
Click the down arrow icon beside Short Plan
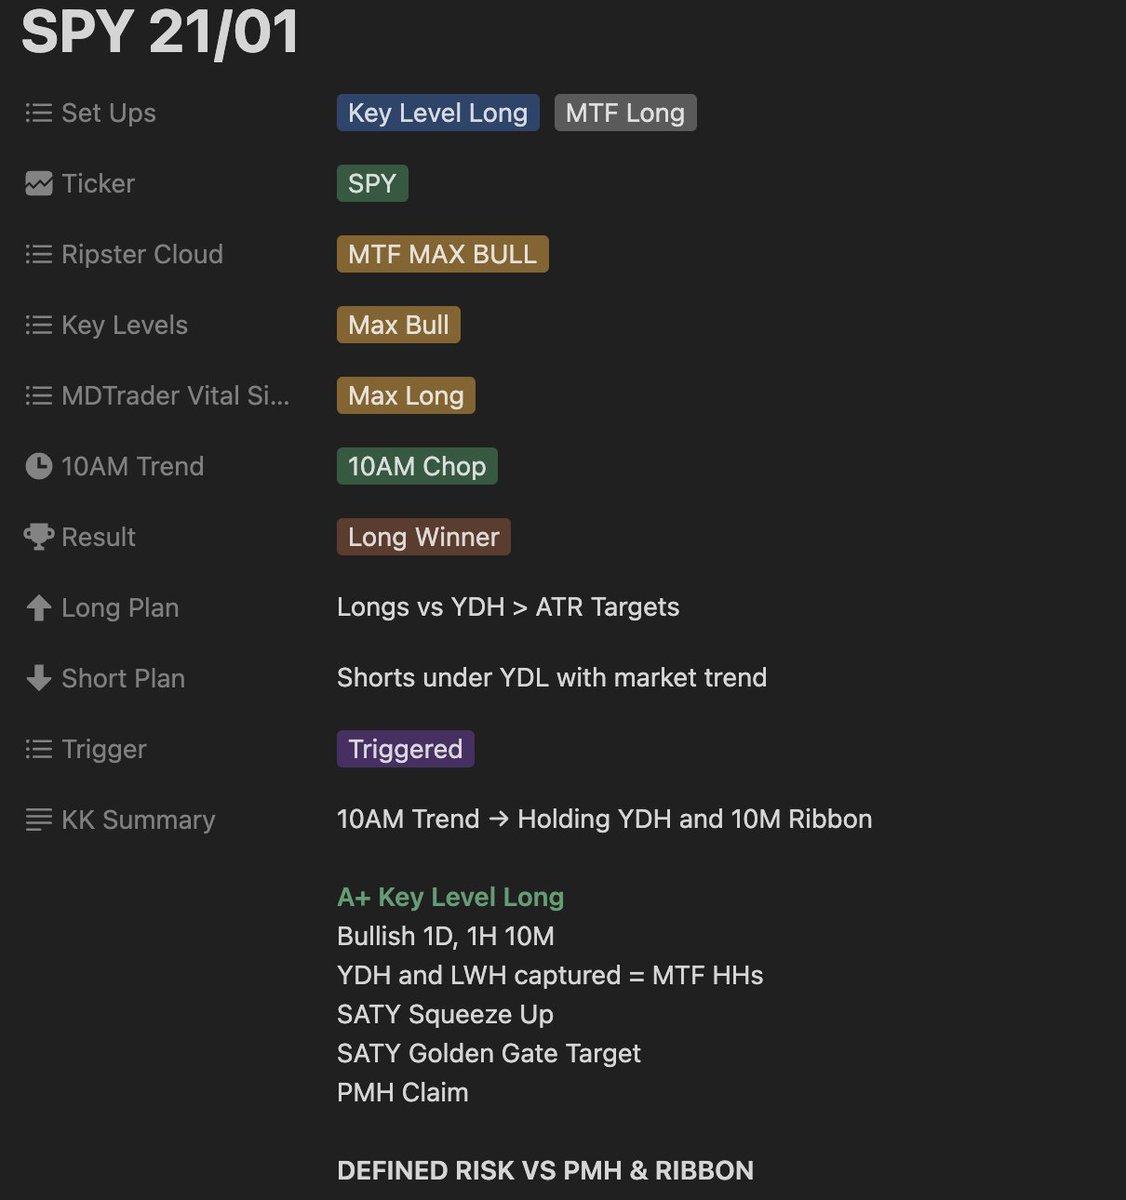click(39, 678)
